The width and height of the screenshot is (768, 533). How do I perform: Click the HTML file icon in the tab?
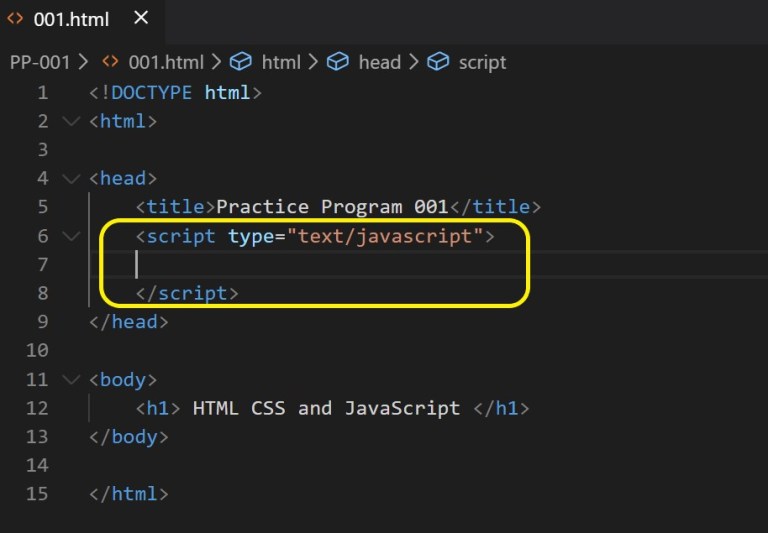(x=15, y=19)
